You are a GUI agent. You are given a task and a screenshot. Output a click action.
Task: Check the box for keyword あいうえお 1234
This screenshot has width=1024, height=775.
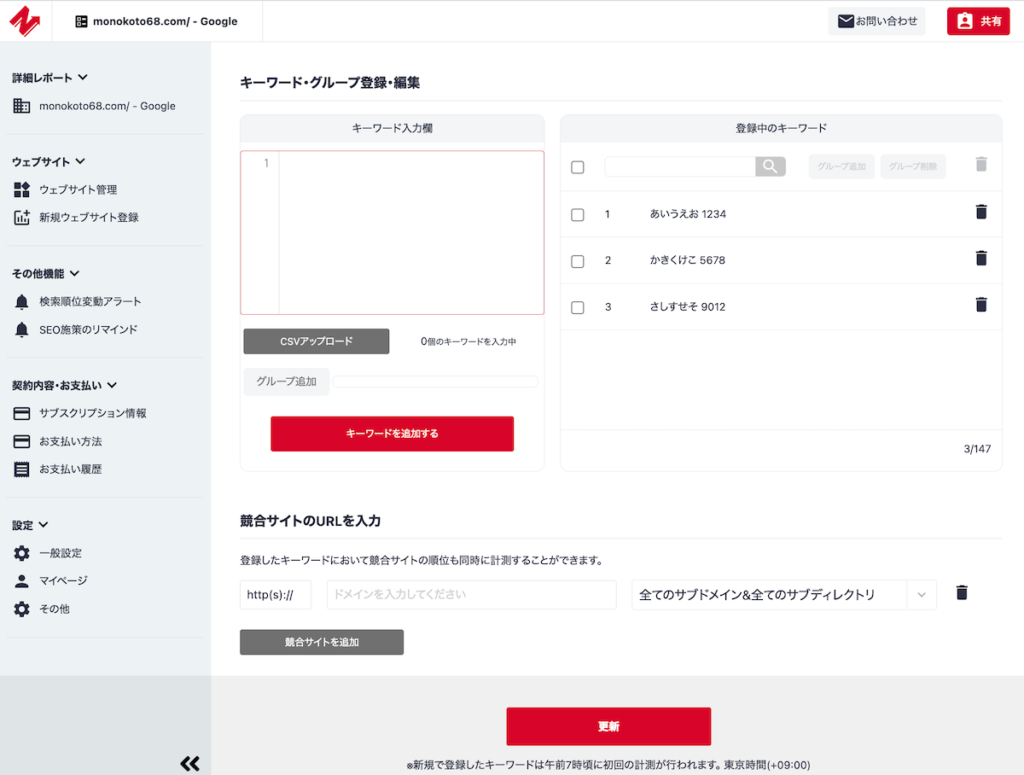pos(577,214)
